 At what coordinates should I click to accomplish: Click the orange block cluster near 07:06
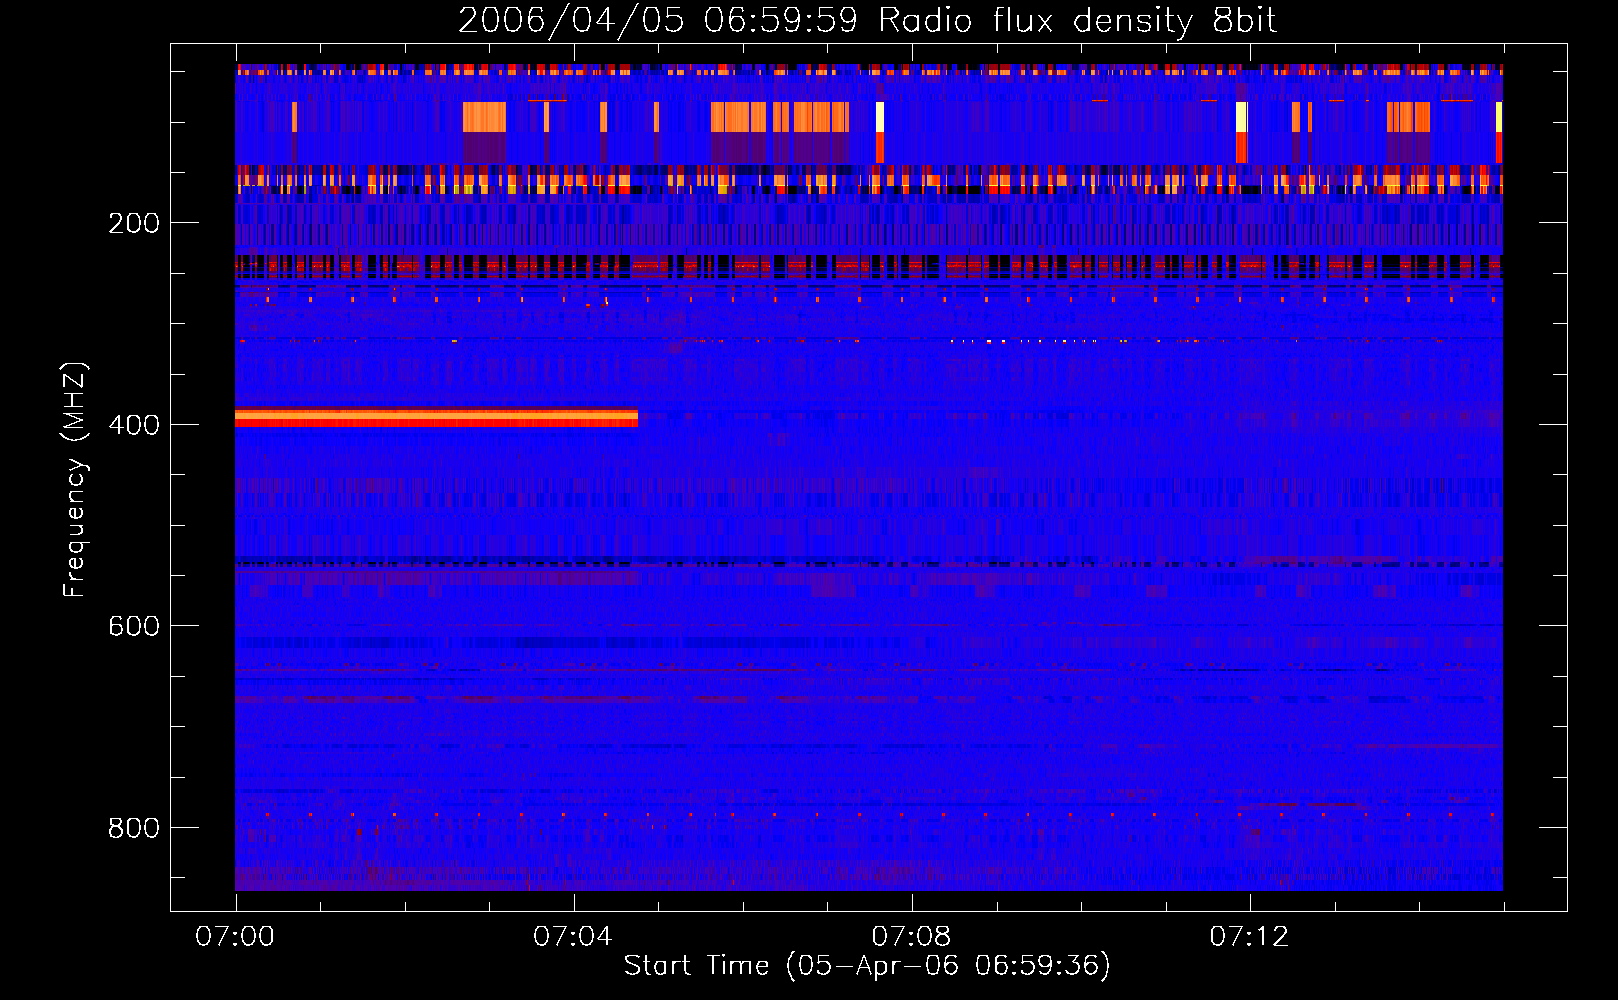pyautogui.click(x=780, y=118)
